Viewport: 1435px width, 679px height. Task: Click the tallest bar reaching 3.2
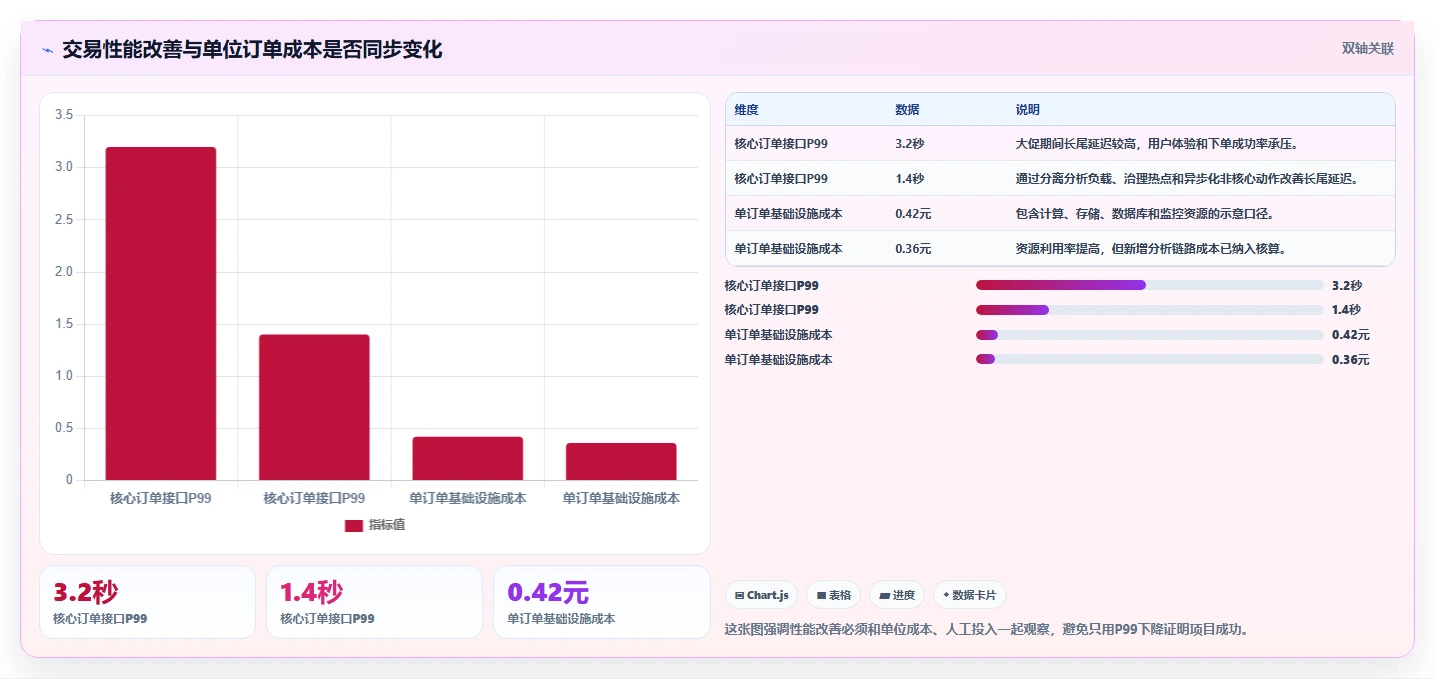(161, 314)
